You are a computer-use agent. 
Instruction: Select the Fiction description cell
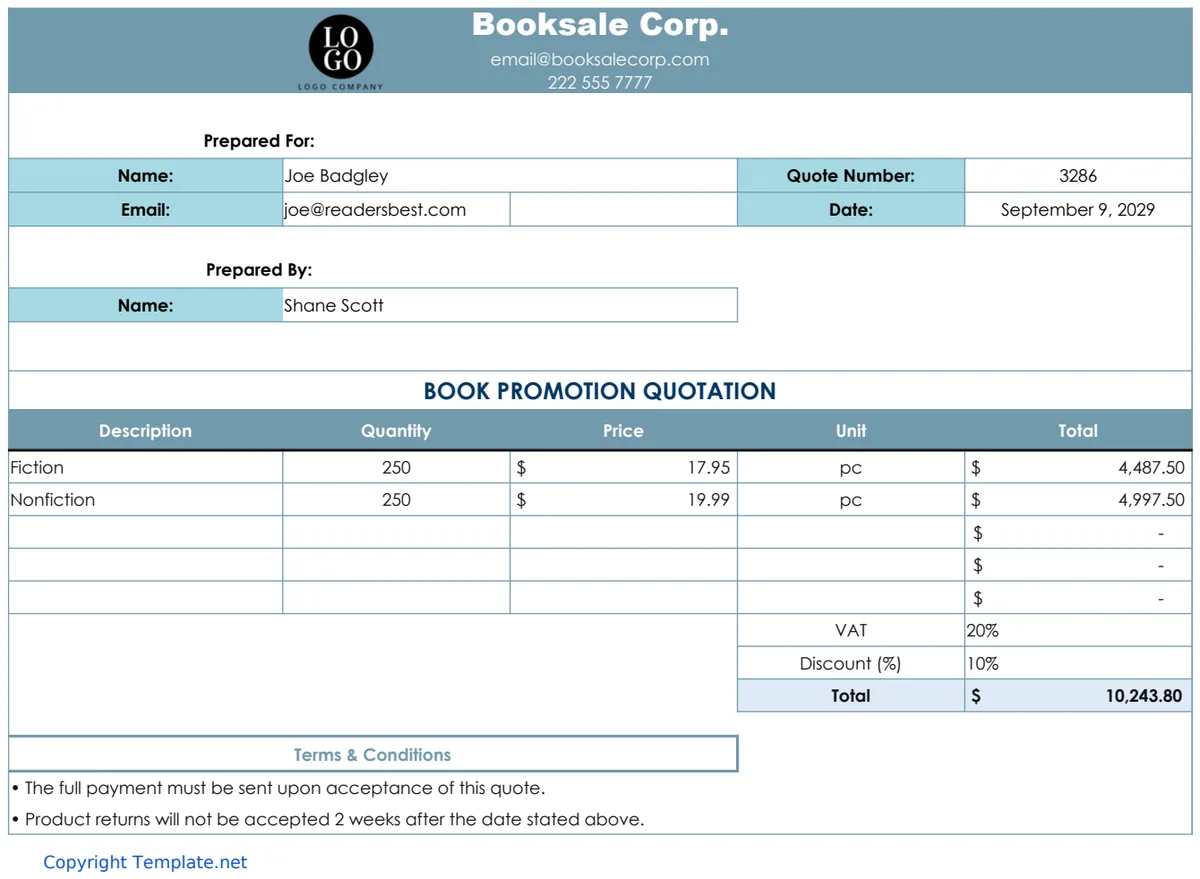(x=145, y=467)
